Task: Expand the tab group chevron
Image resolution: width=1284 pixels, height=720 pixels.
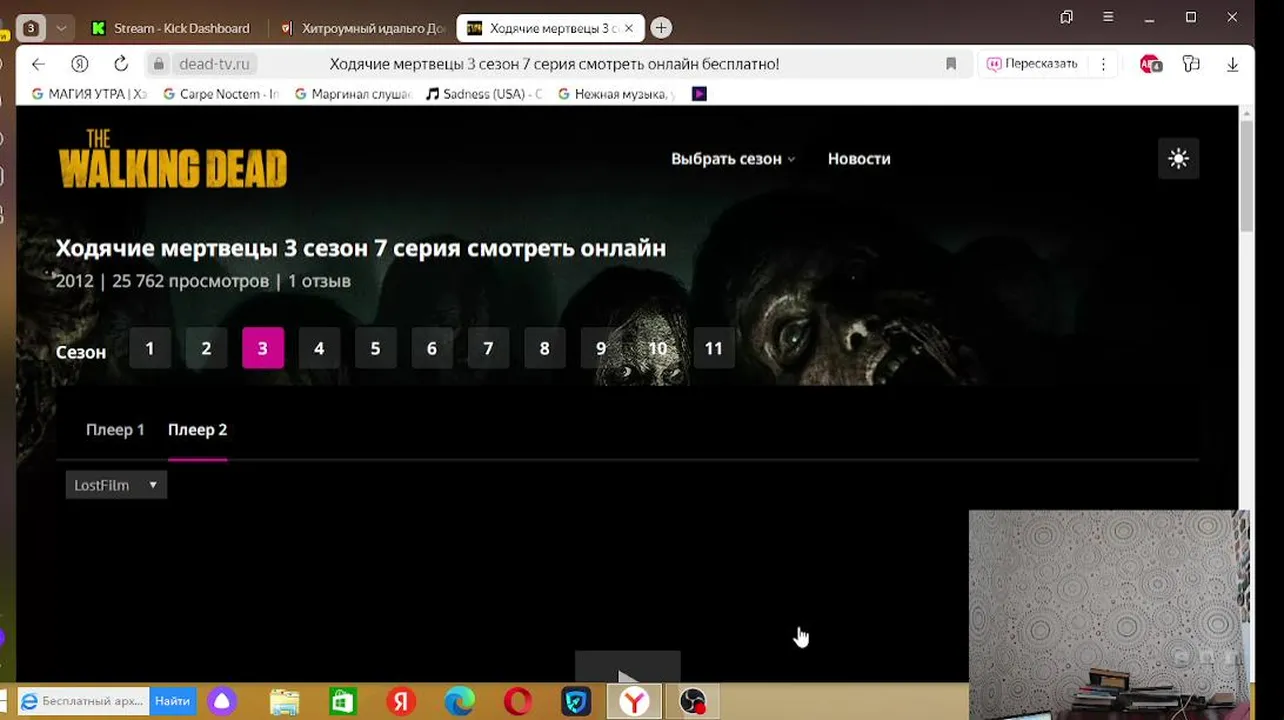Action: (x=61, y=28)
